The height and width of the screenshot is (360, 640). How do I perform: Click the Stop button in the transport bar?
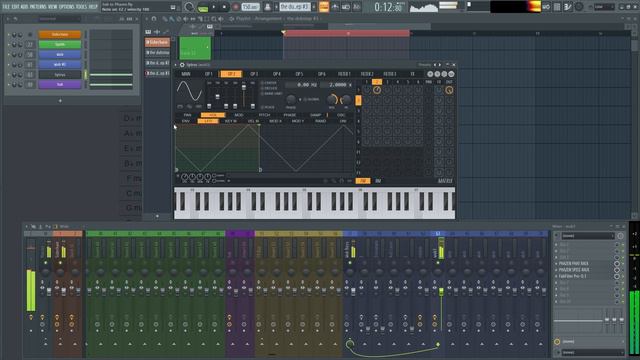coord(224,7)
